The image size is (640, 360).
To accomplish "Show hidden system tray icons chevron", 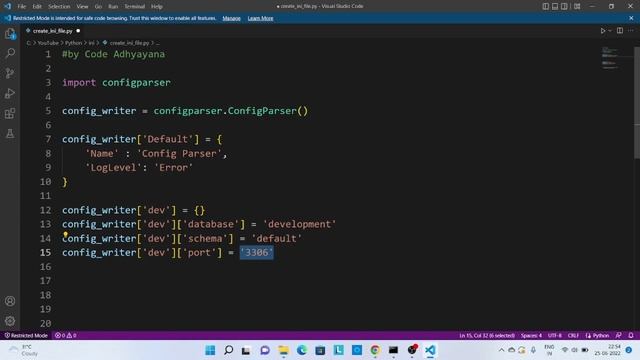I will [501, 350].
